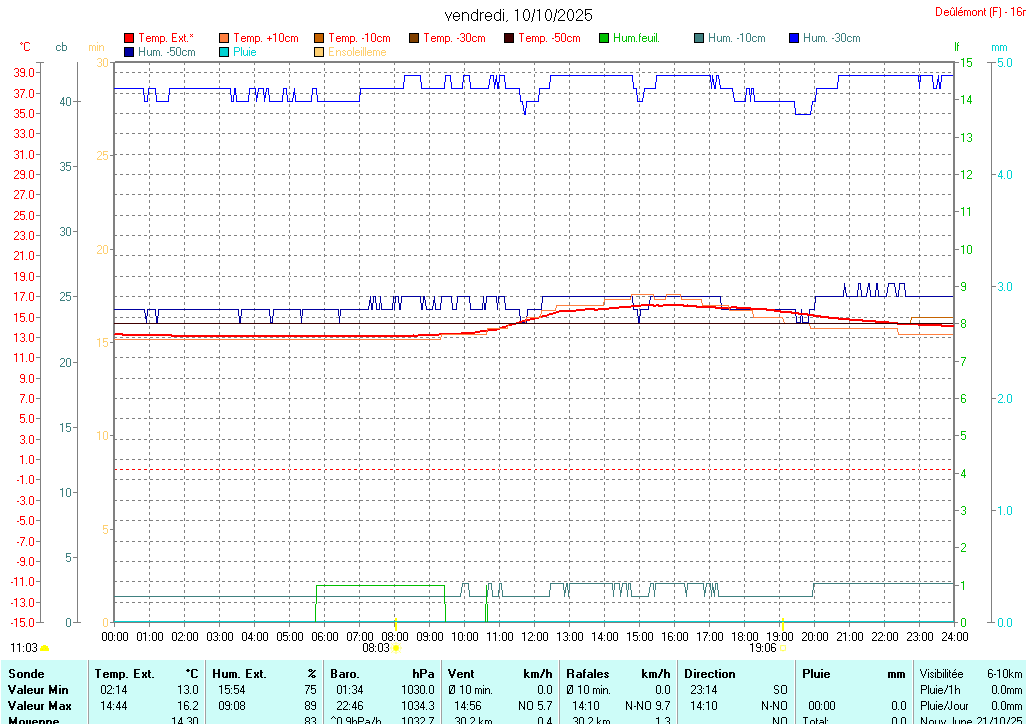
Task: Click the sunset marker at 19:06
Action: pos(782,648)
